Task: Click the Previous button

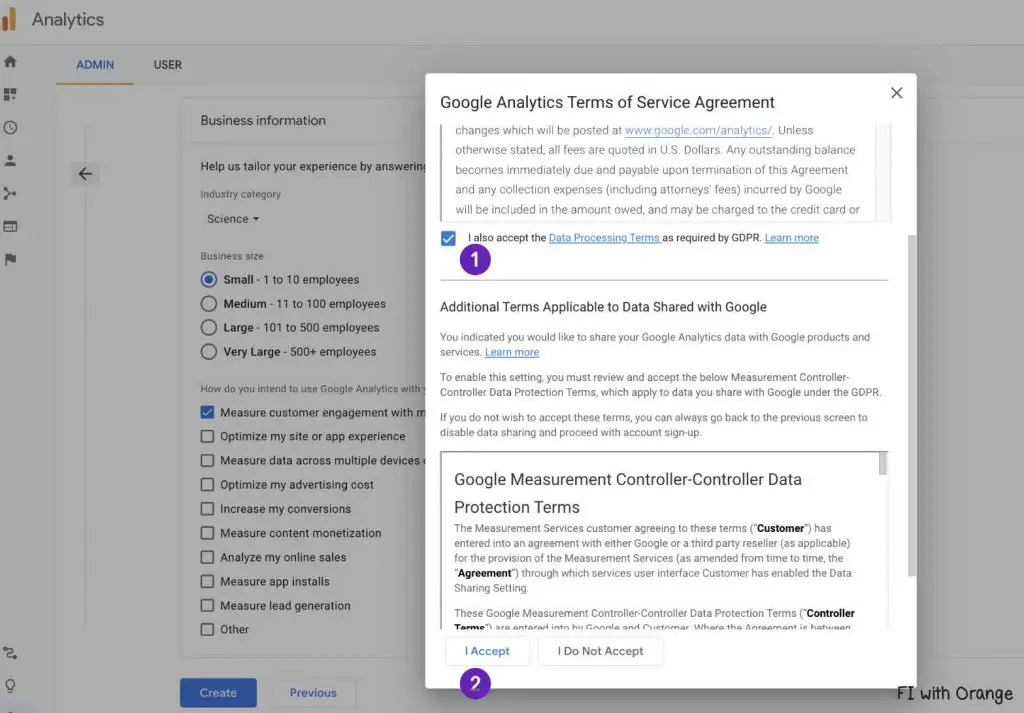Action: point(313,693)
